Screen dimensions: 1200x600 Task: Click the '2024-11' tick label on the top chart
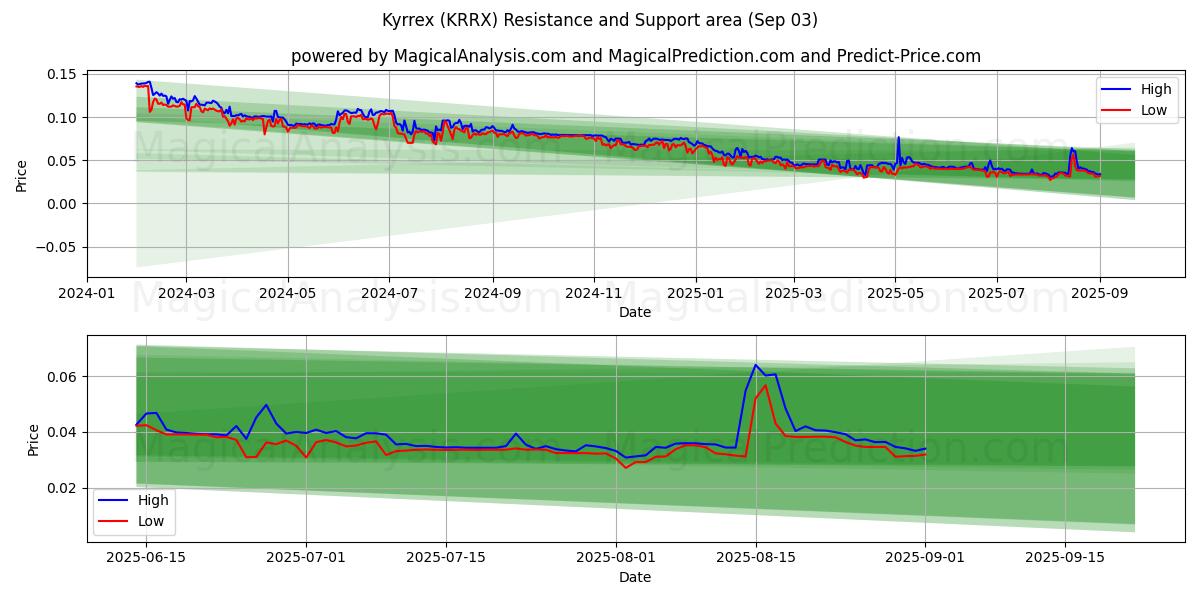(x=594, y=293)
